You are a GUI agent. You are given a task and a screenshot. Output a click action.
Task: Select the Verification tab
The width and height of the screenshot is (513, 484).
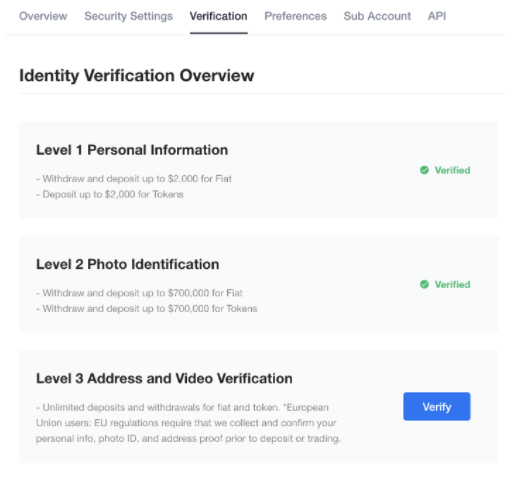click(219, 16)
